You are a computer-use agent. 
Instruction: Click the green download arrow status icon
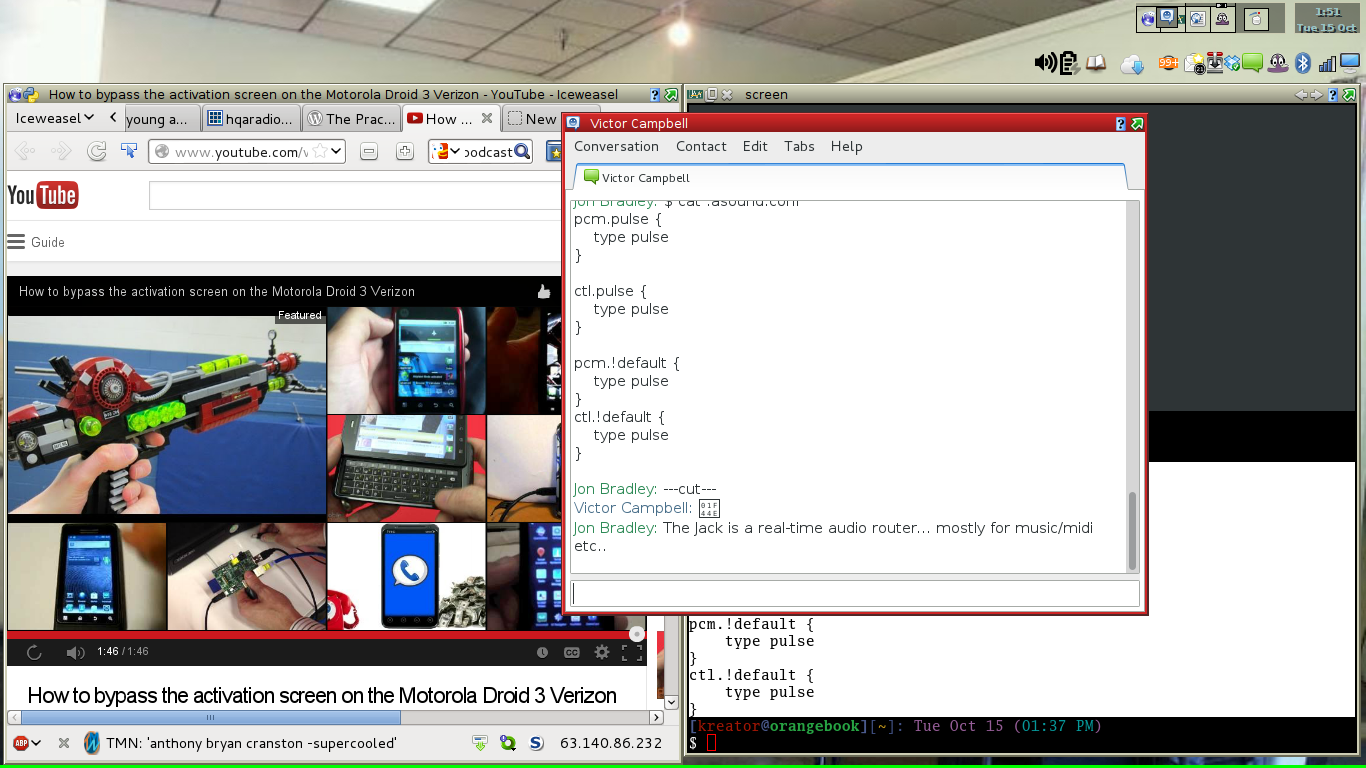tap(480, 743)
